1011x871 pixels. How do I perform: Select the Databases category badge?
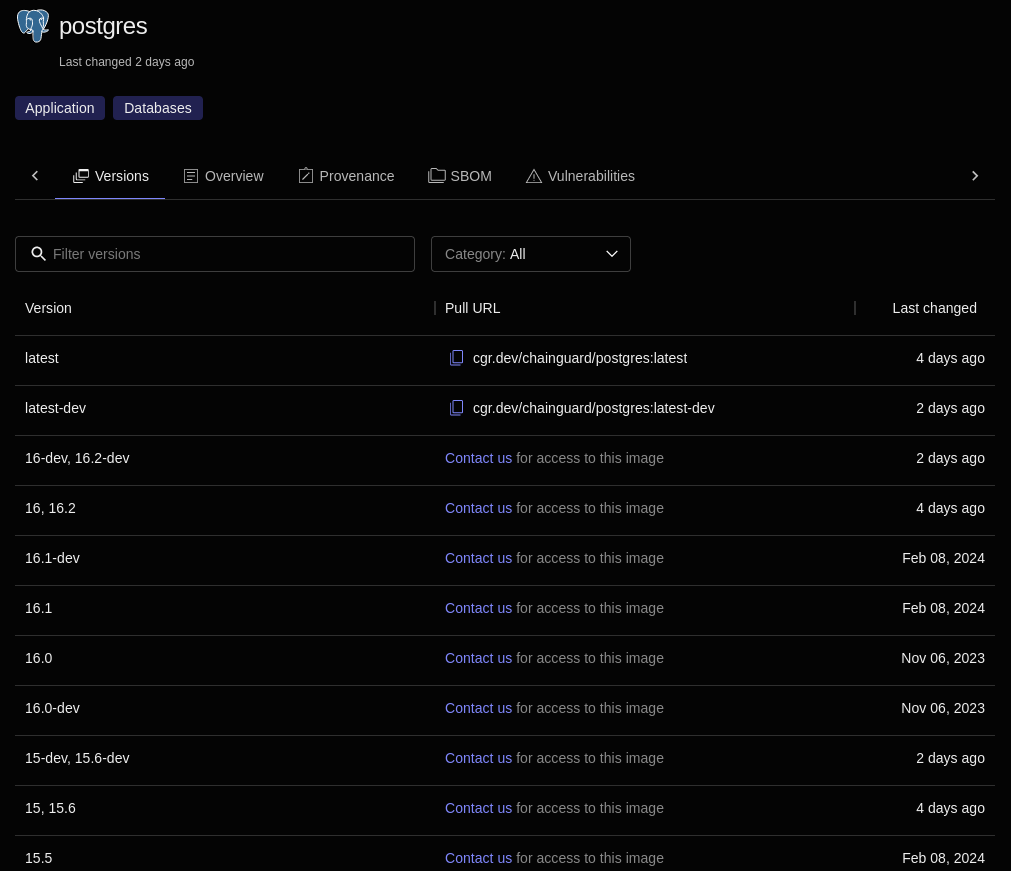click(x=157, y=107)
